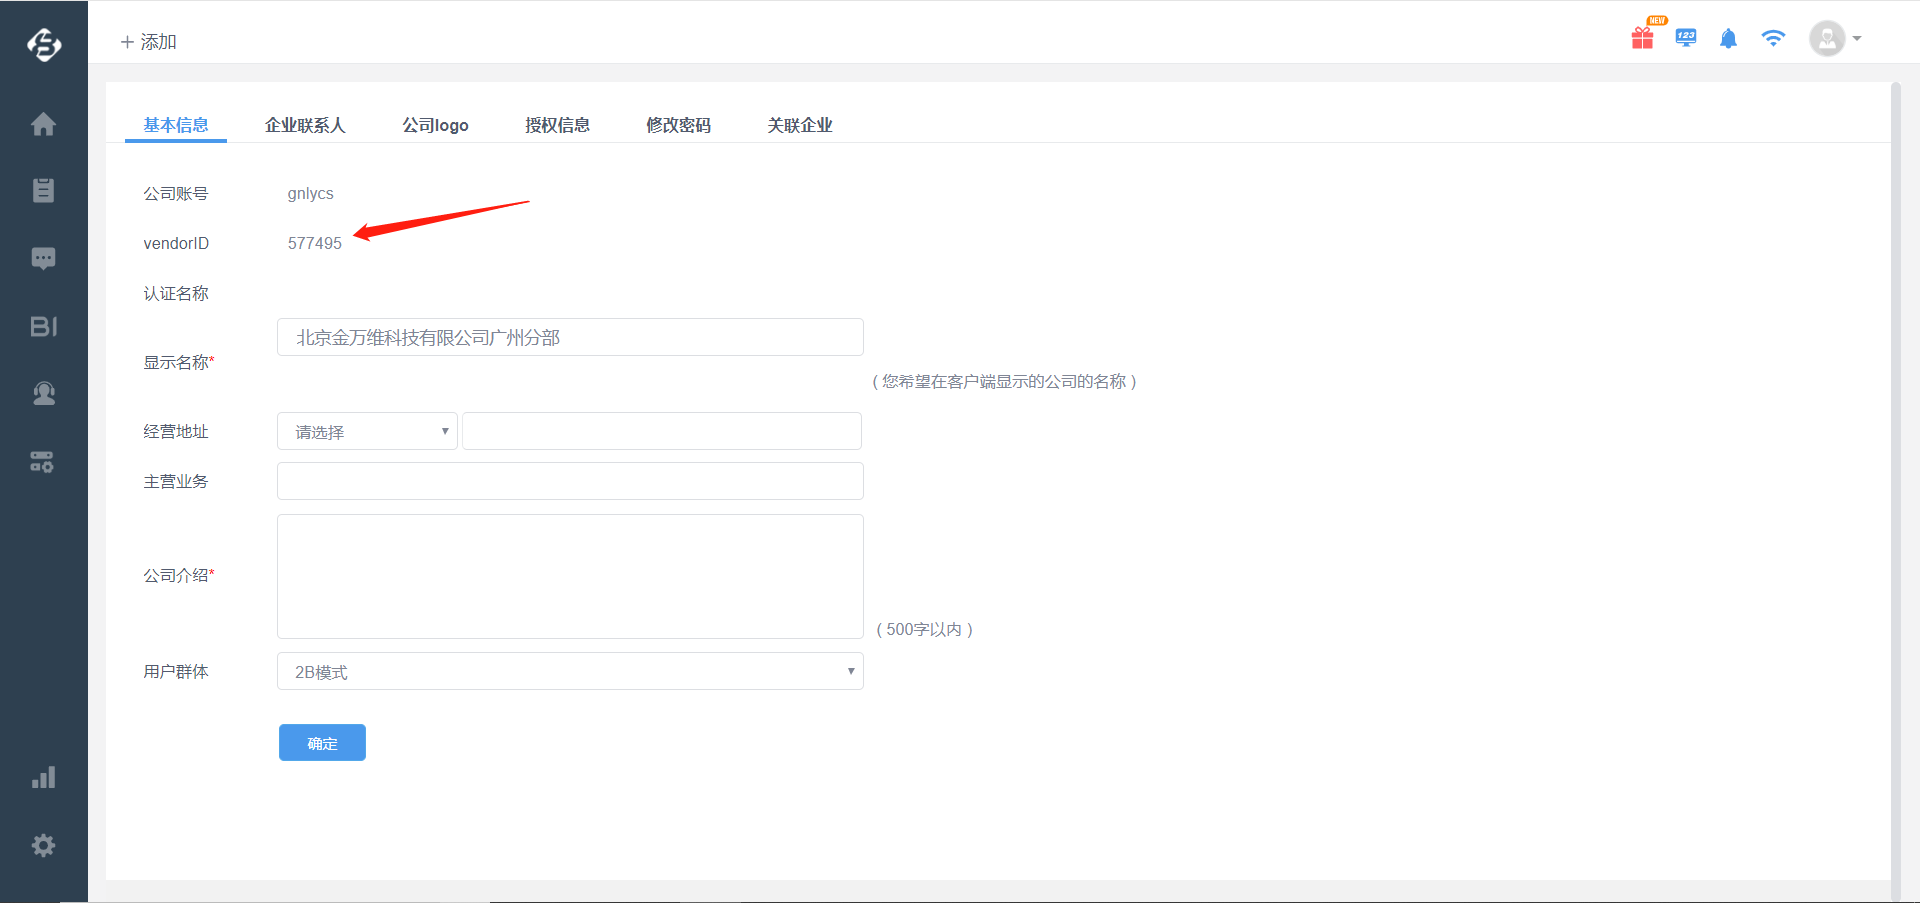Open the clipboard document icon in sidebar
Screen dimensions: 1920x903
pos(43,190)
